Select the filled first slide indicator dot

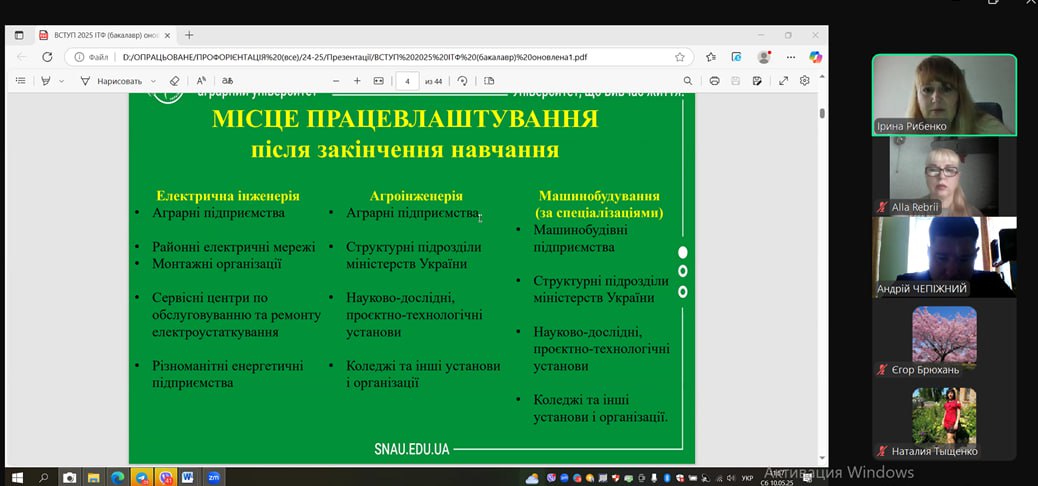point(683,252)
